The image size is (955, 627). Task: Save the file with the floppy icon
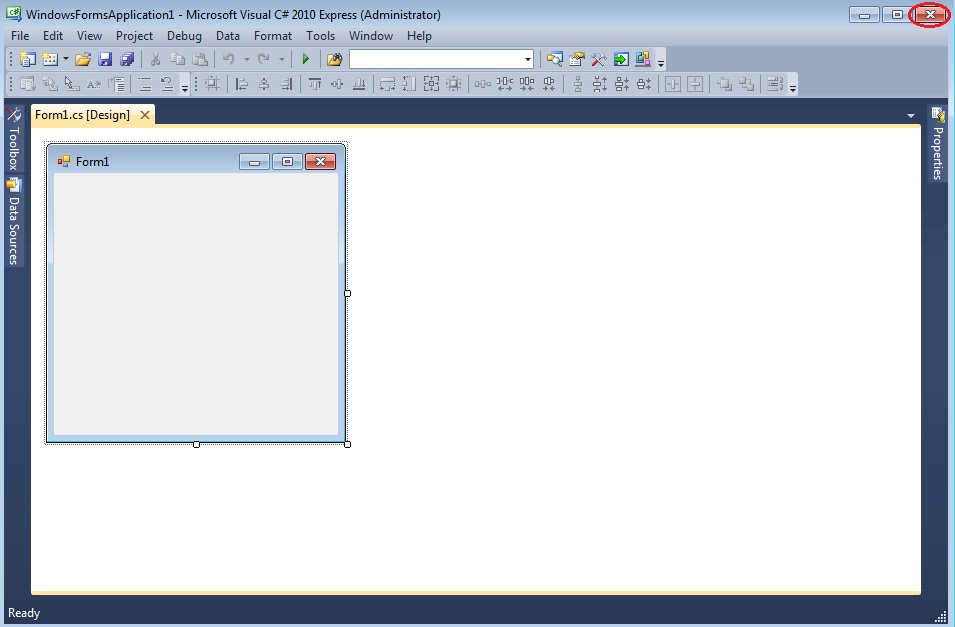[x=105, y=59]
